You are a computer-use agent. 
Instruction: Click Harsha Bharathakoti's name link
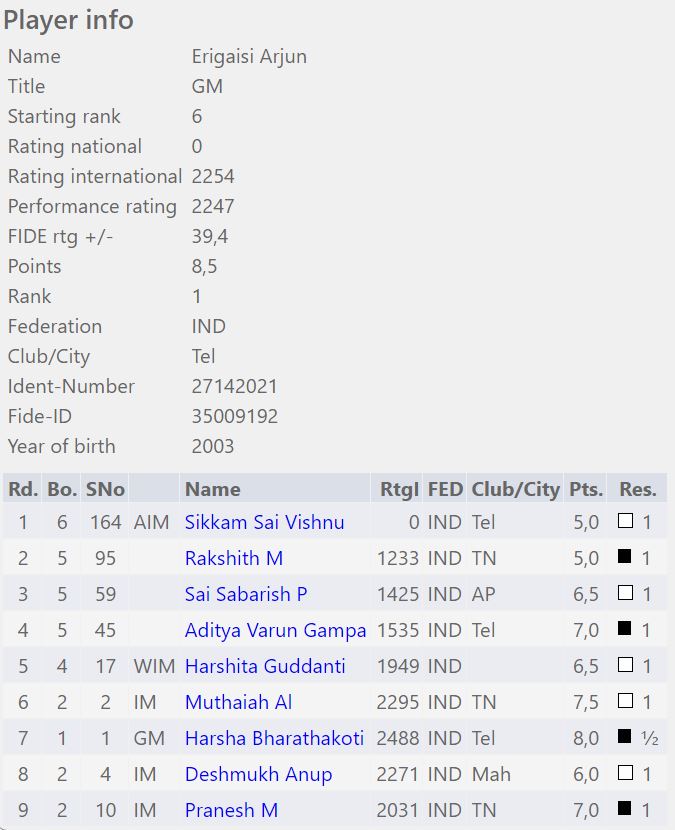274,738
